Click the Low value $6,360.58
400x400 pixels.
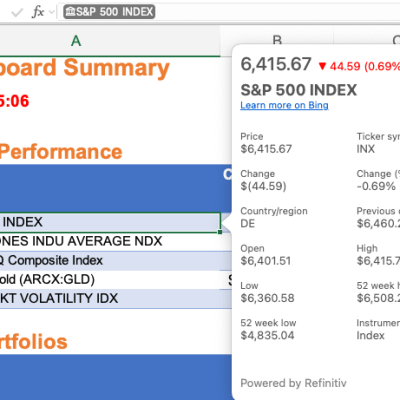tap(267, 298)
